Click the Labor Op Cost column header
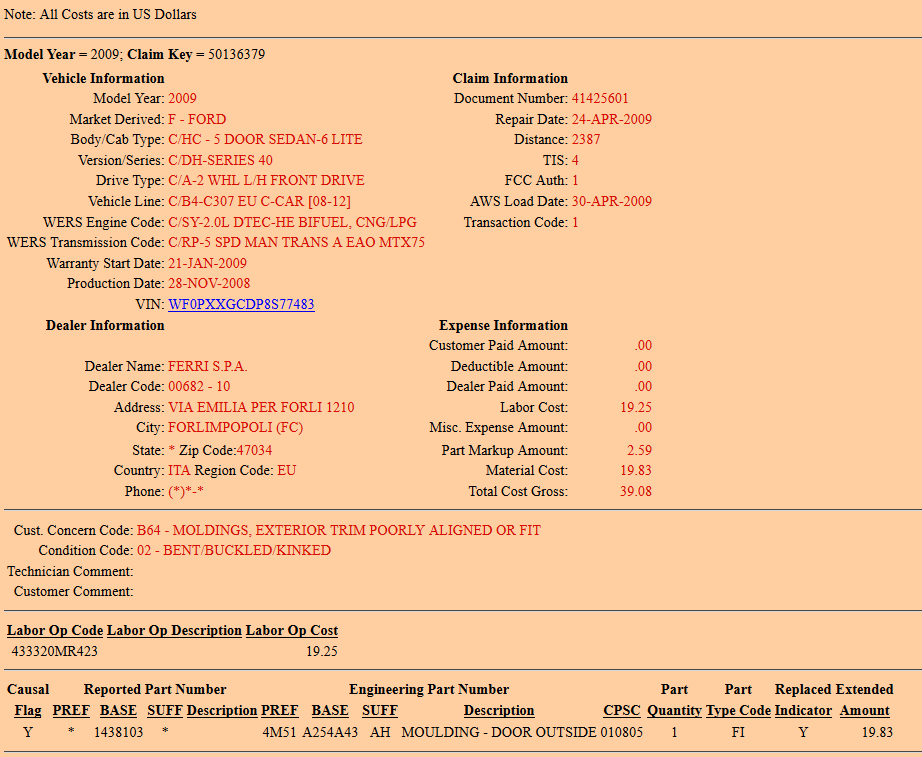The image size is (922, 757). pos(292,631)
